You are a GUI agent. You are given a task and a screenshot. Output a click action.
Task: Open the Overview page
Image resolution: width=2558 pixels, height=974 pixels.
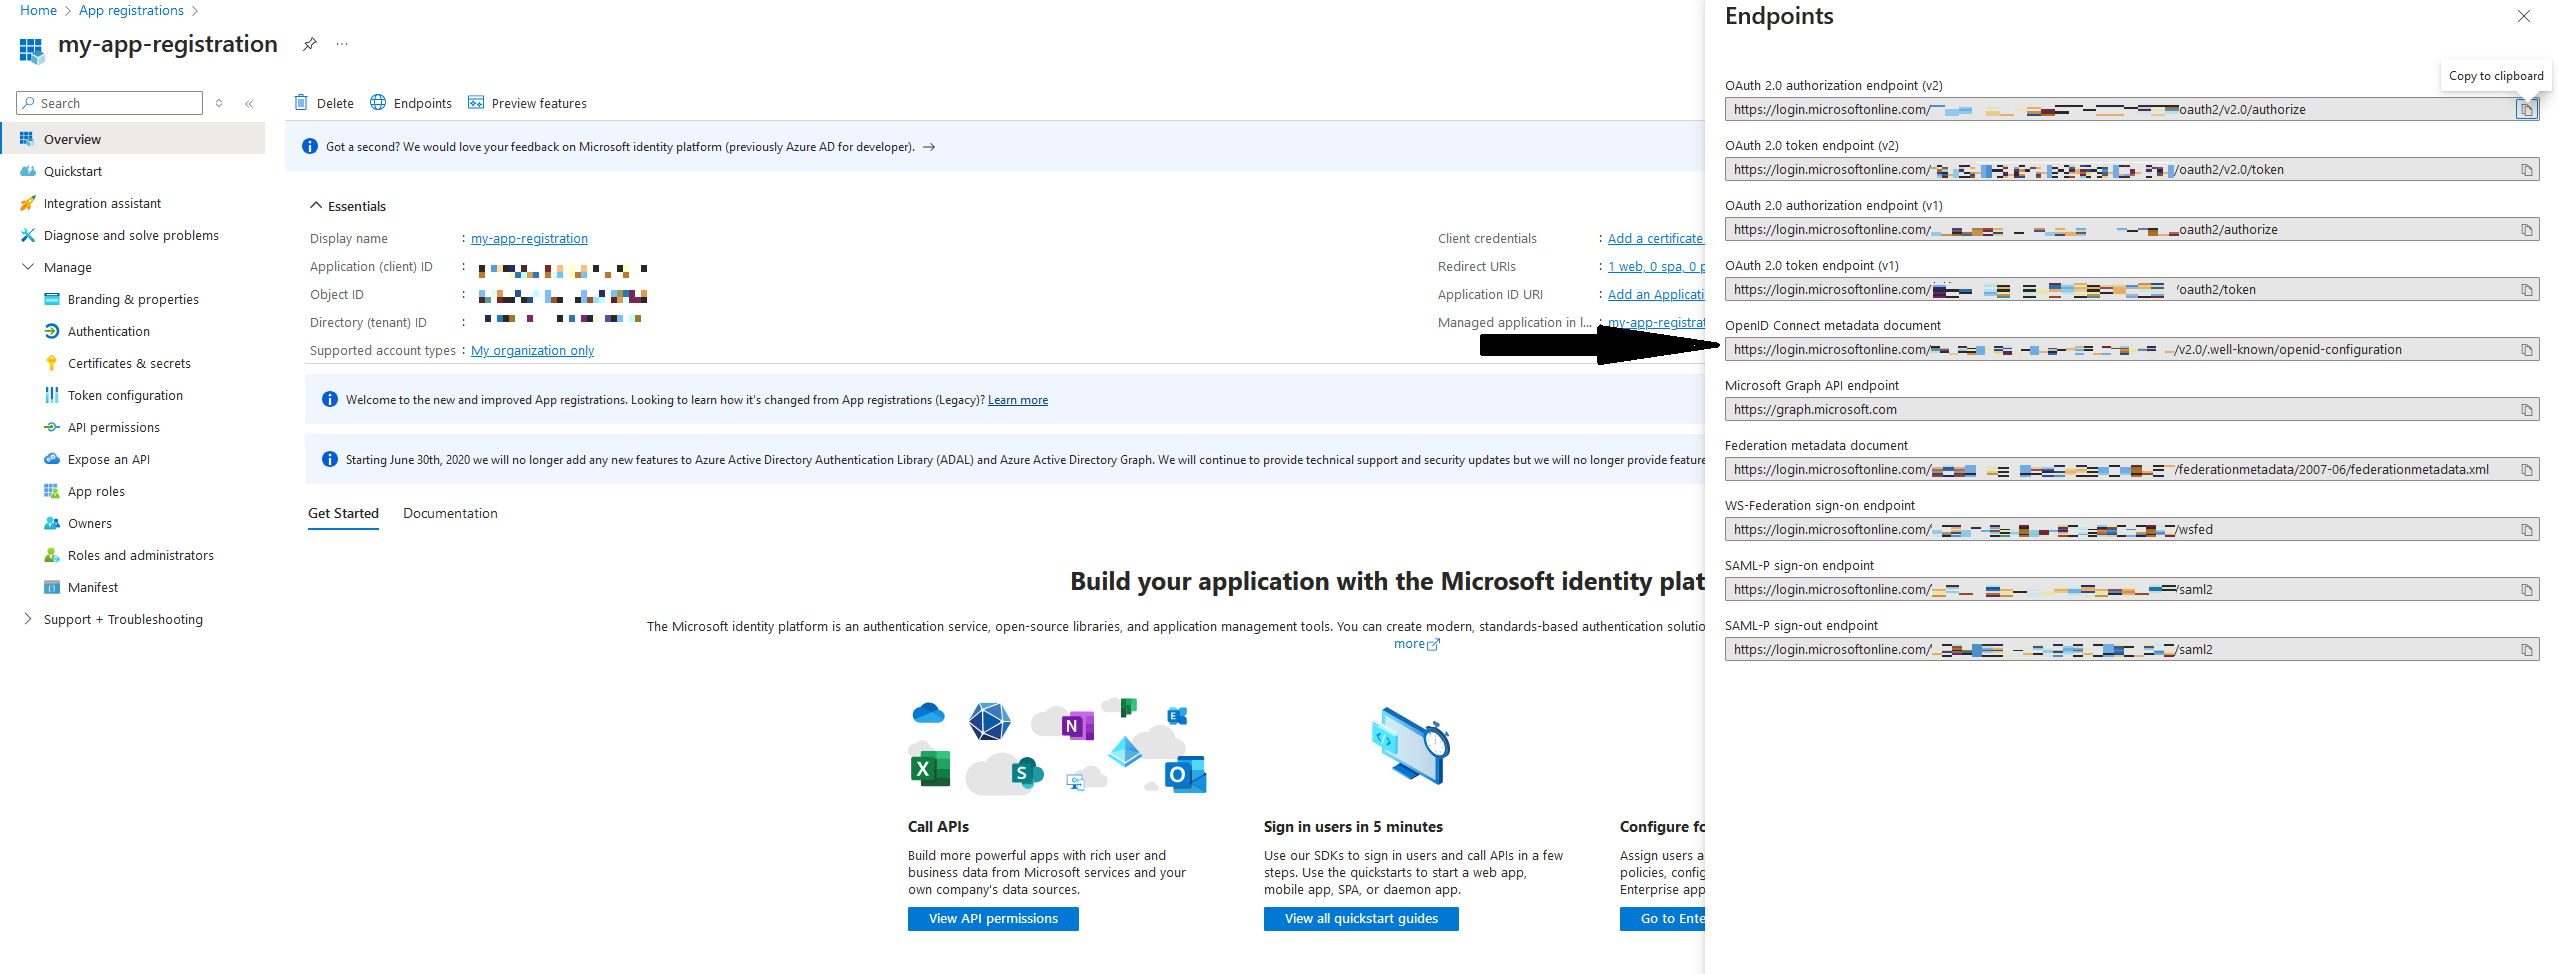coord(132,139)
